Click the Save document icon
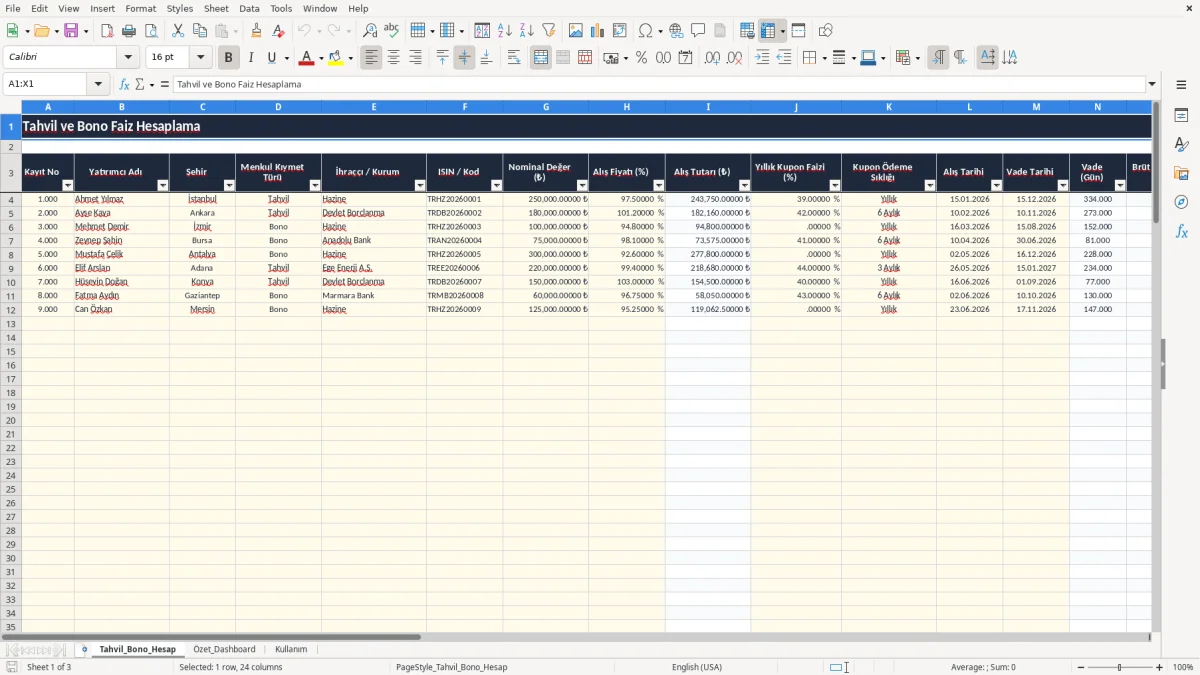The height and width of the screenshot is (675, 1200). point(70,31)
